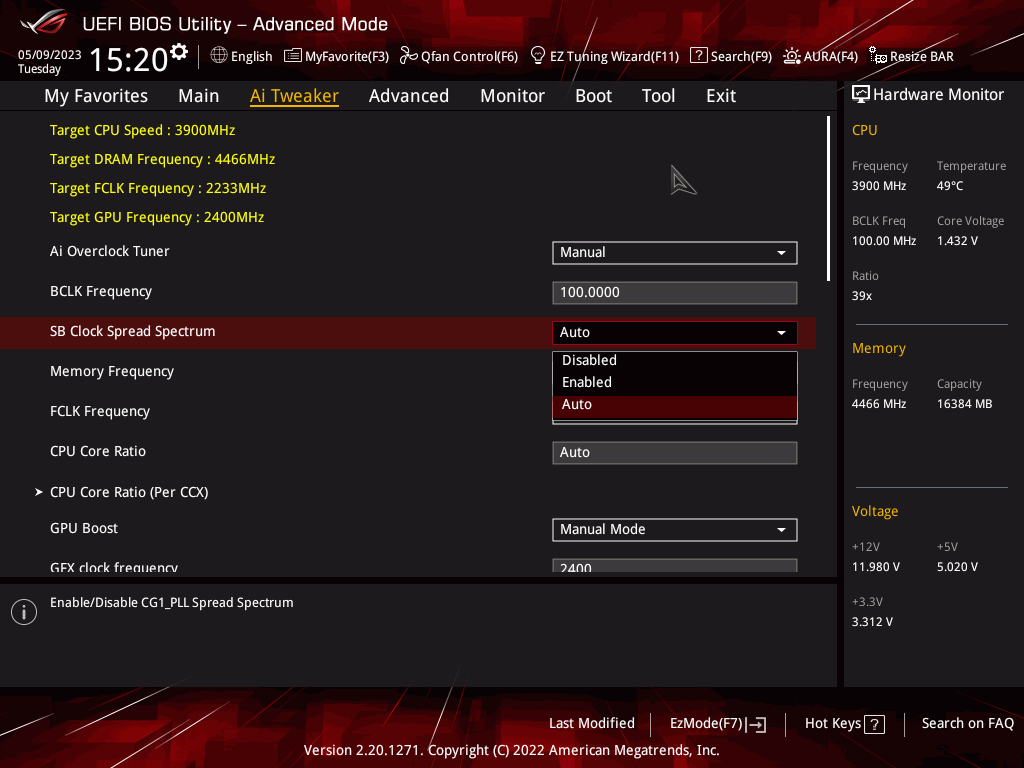Click the EzMode exit arrow icon
This screenshot has width=1024, height=768.
(756, 724)
